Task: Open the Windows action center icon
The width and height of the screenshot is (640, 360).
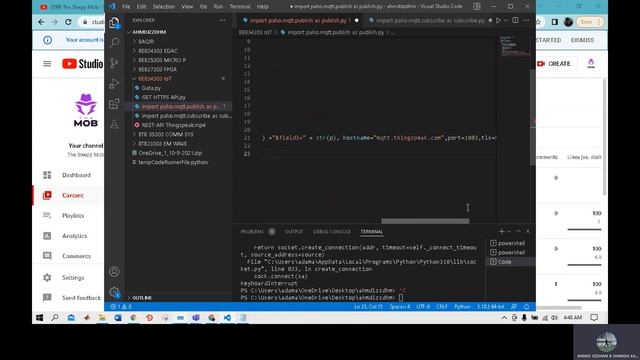Action: (594, 318)
